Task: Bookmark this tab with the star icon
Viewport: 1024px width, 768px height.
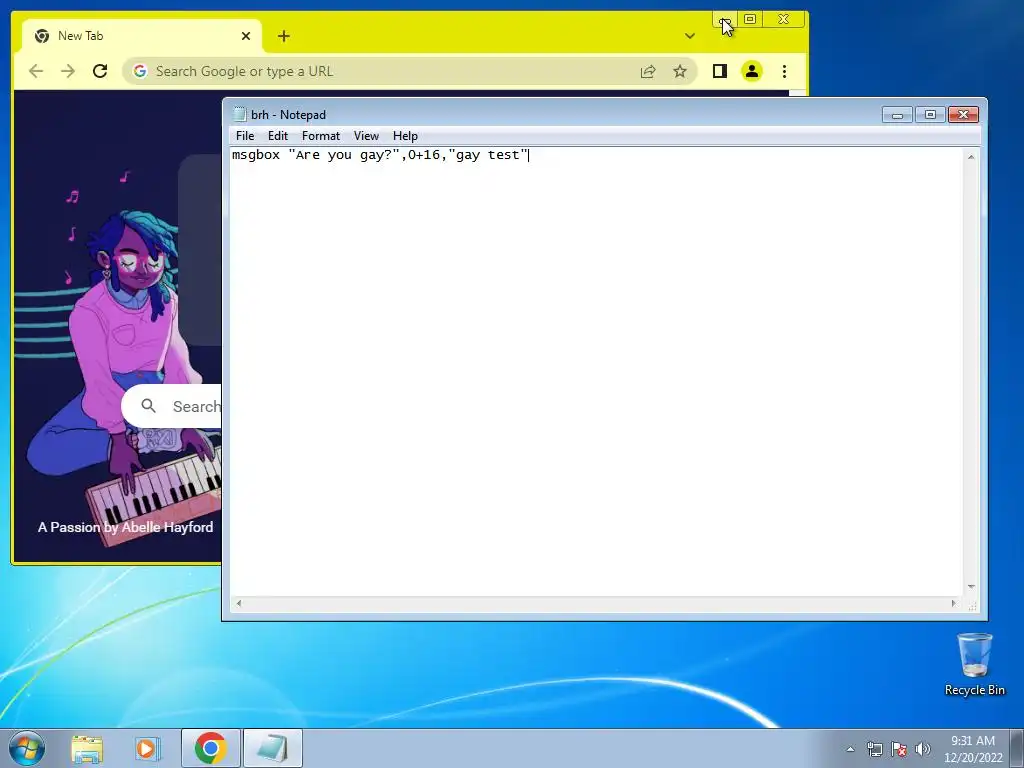Action: click(680, 71)
